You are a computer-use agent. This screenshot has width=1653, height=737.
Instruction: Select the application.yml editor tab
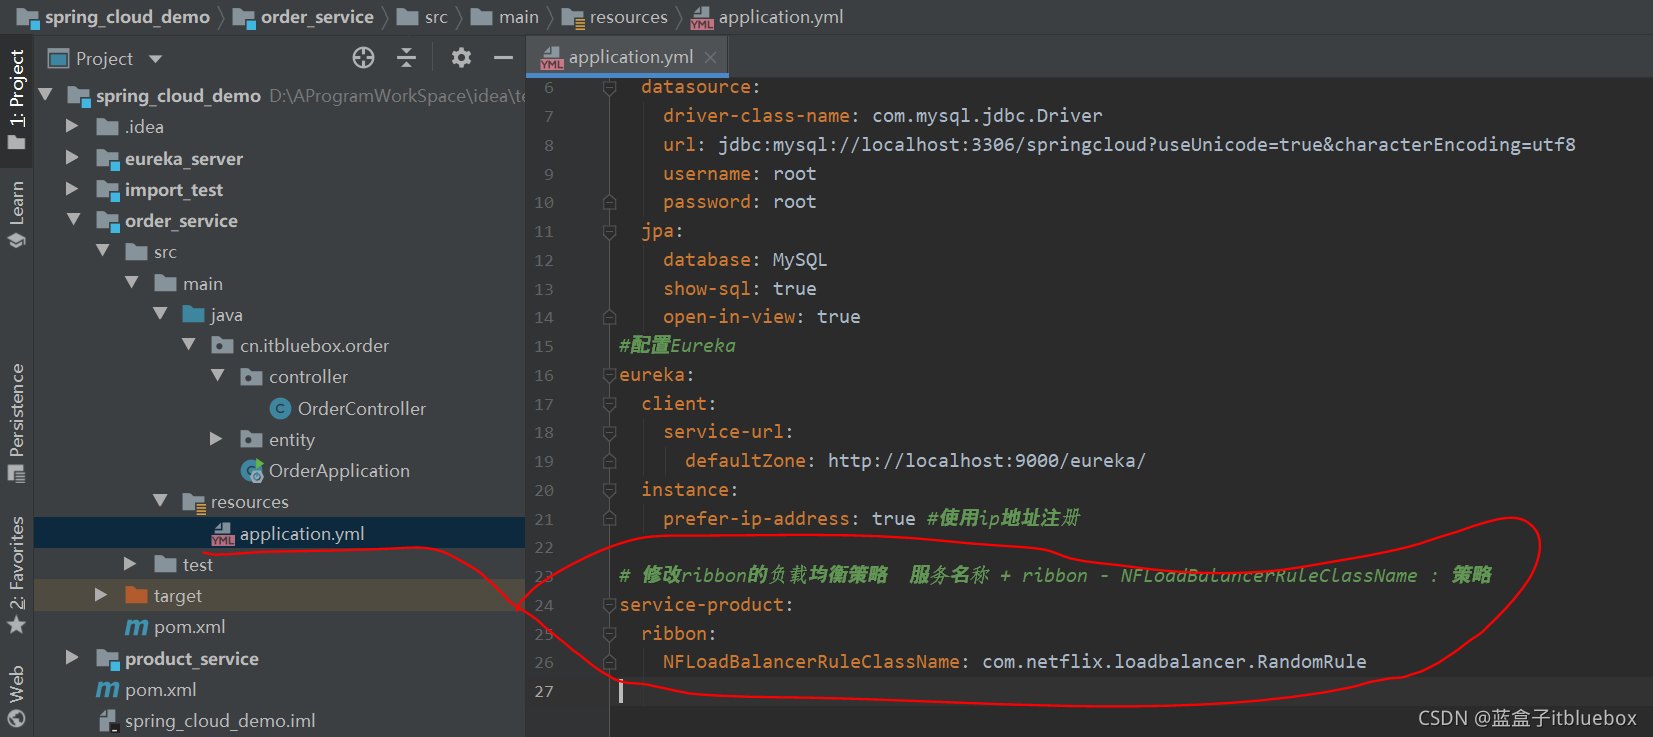tap(628, 57)
